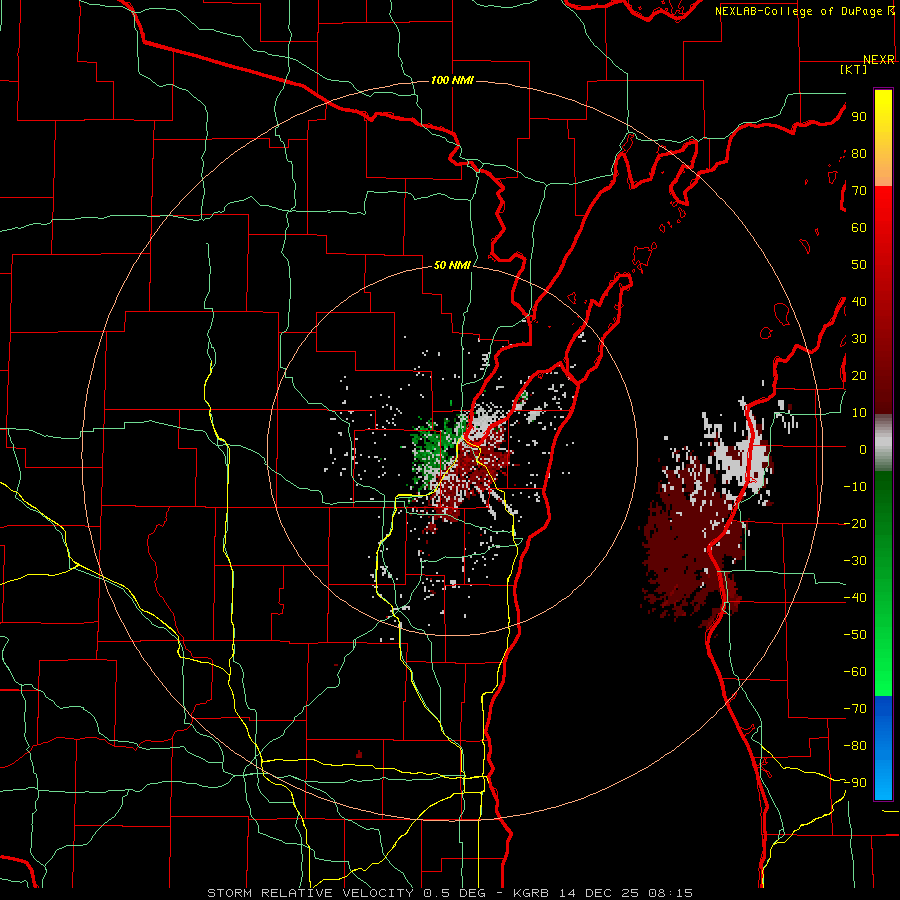Select the -70 scale value
This screenshot has height=900, width=900.
(x=855, y=709)
